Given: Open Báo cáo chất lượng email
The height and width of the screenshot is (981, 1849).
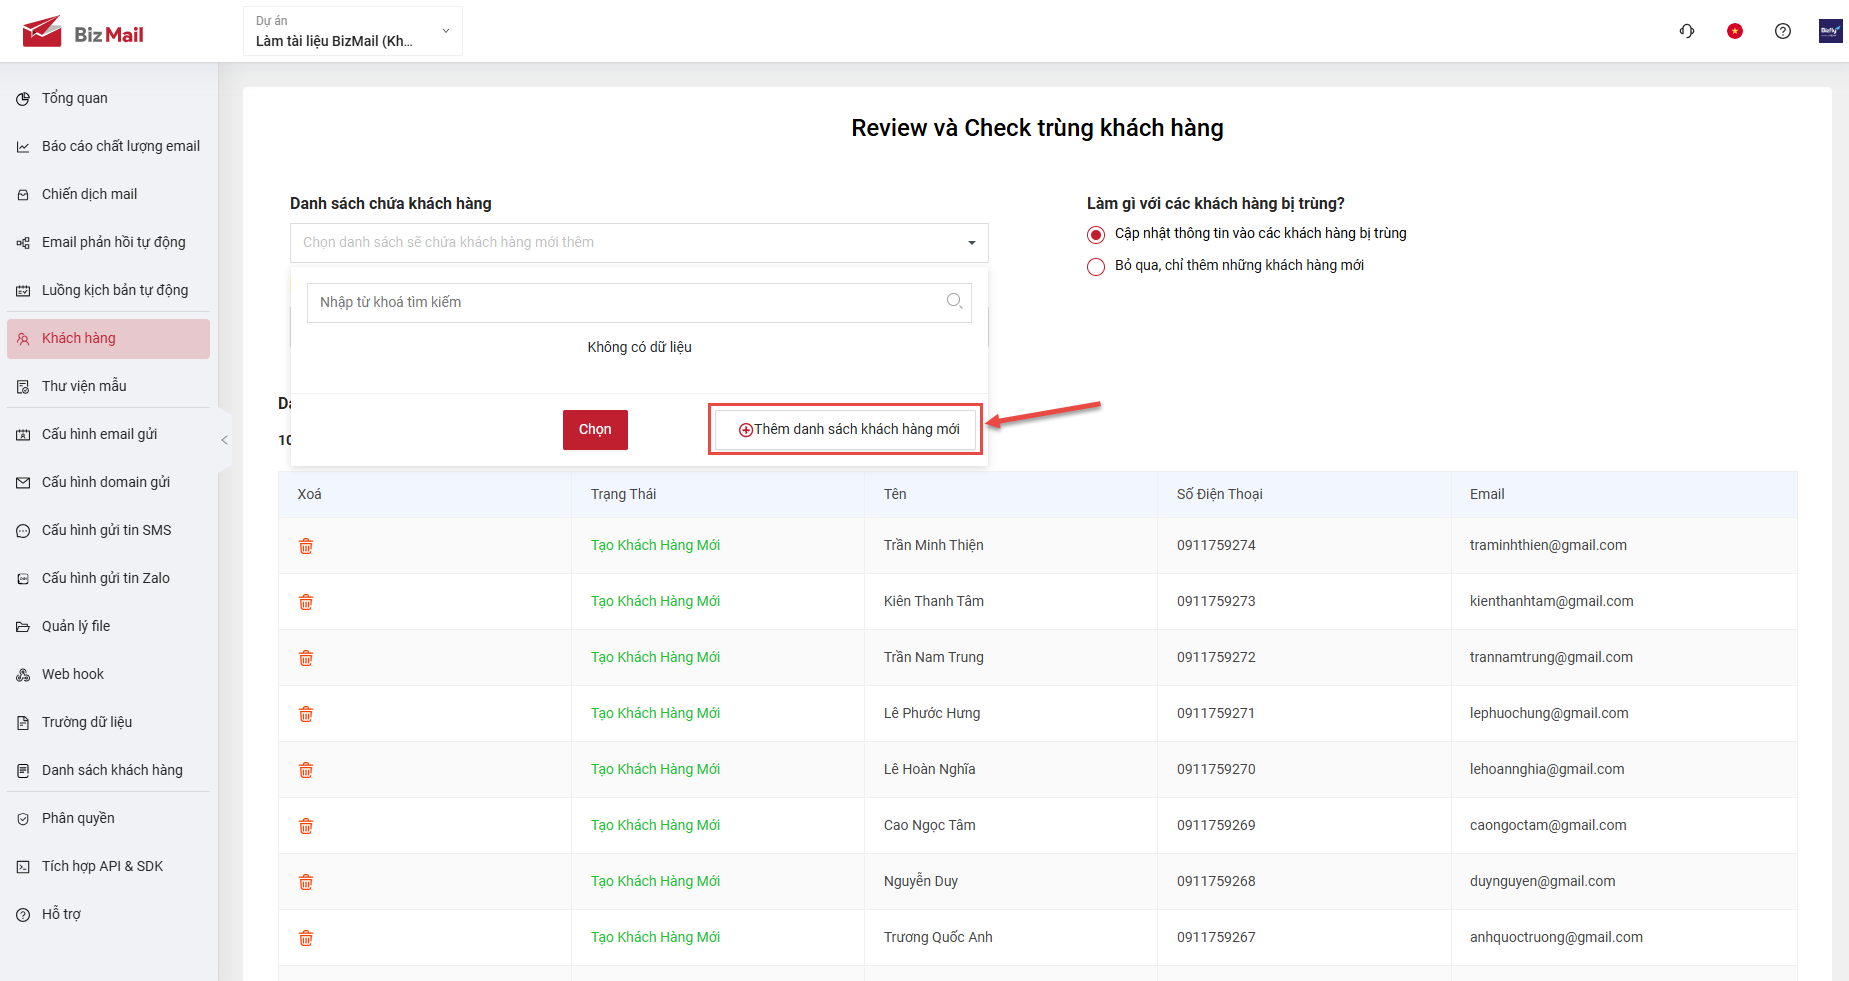Looking at the screenshot, I should [108, 146].
